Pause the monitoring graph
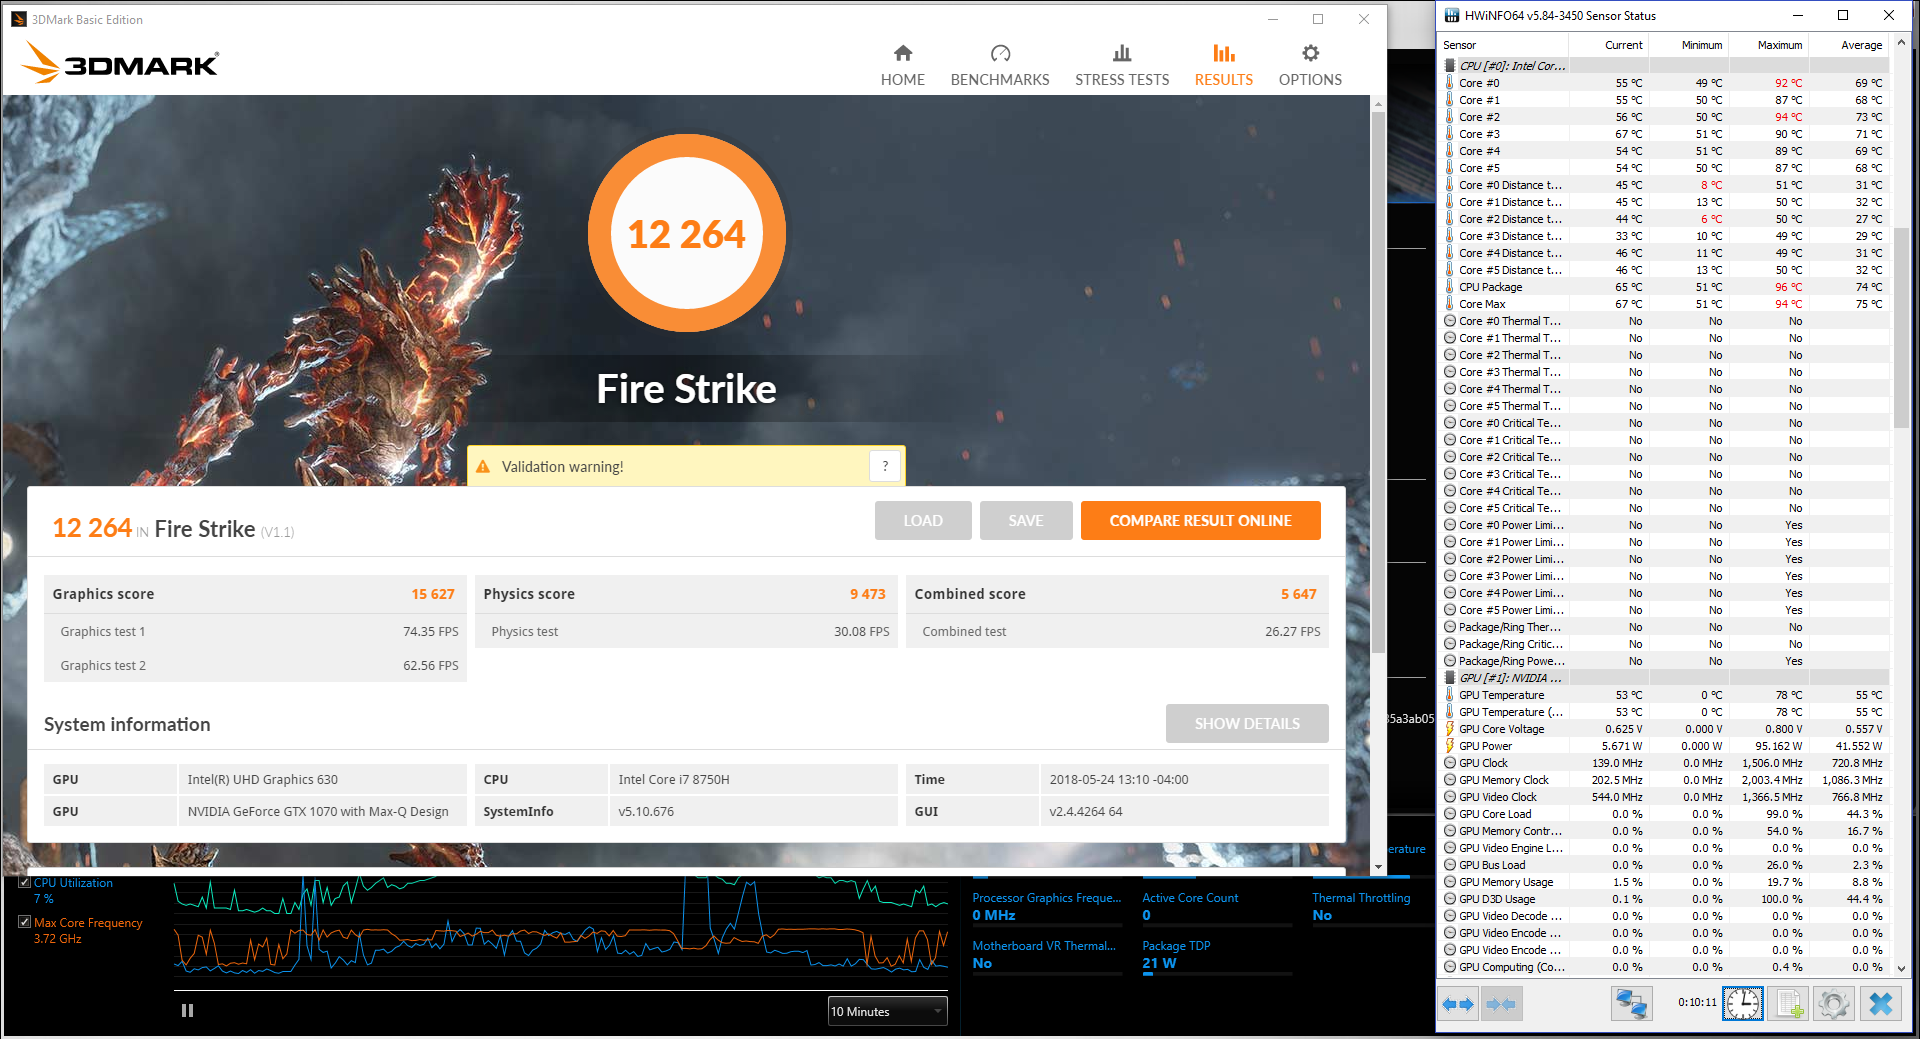Image resolution: width=1920 pixels, height=1039 pixels. coord(187,1010)
